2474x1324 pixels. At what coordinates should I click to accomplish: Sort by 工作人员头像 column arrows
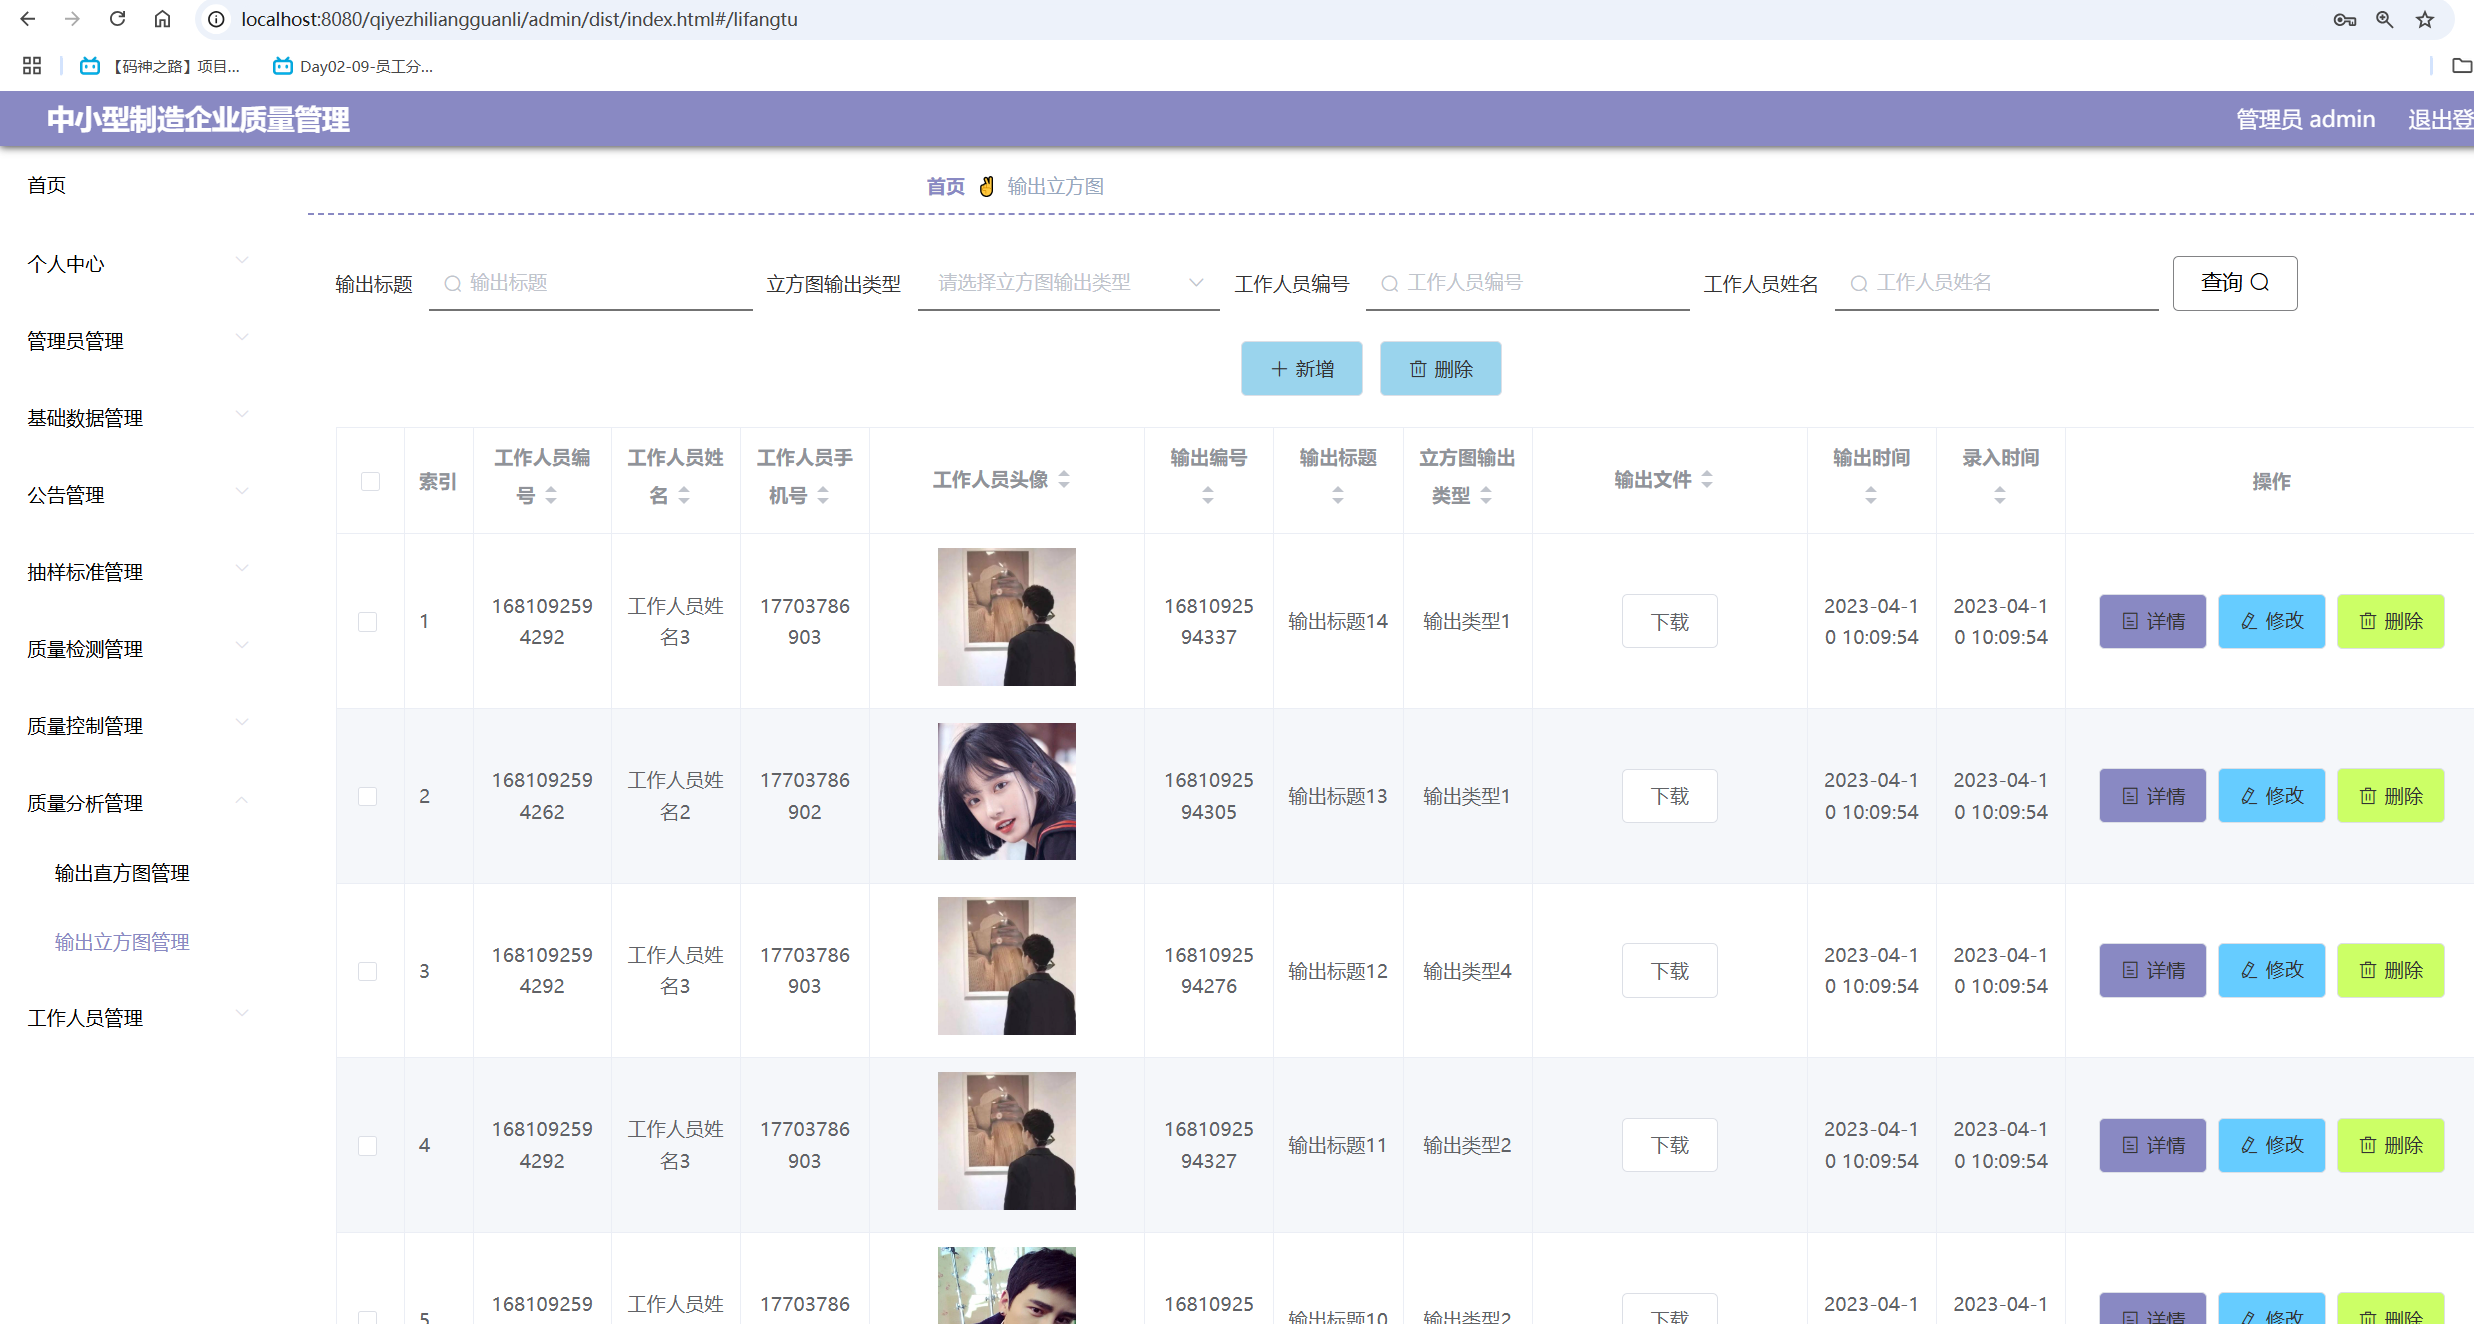1064,480
